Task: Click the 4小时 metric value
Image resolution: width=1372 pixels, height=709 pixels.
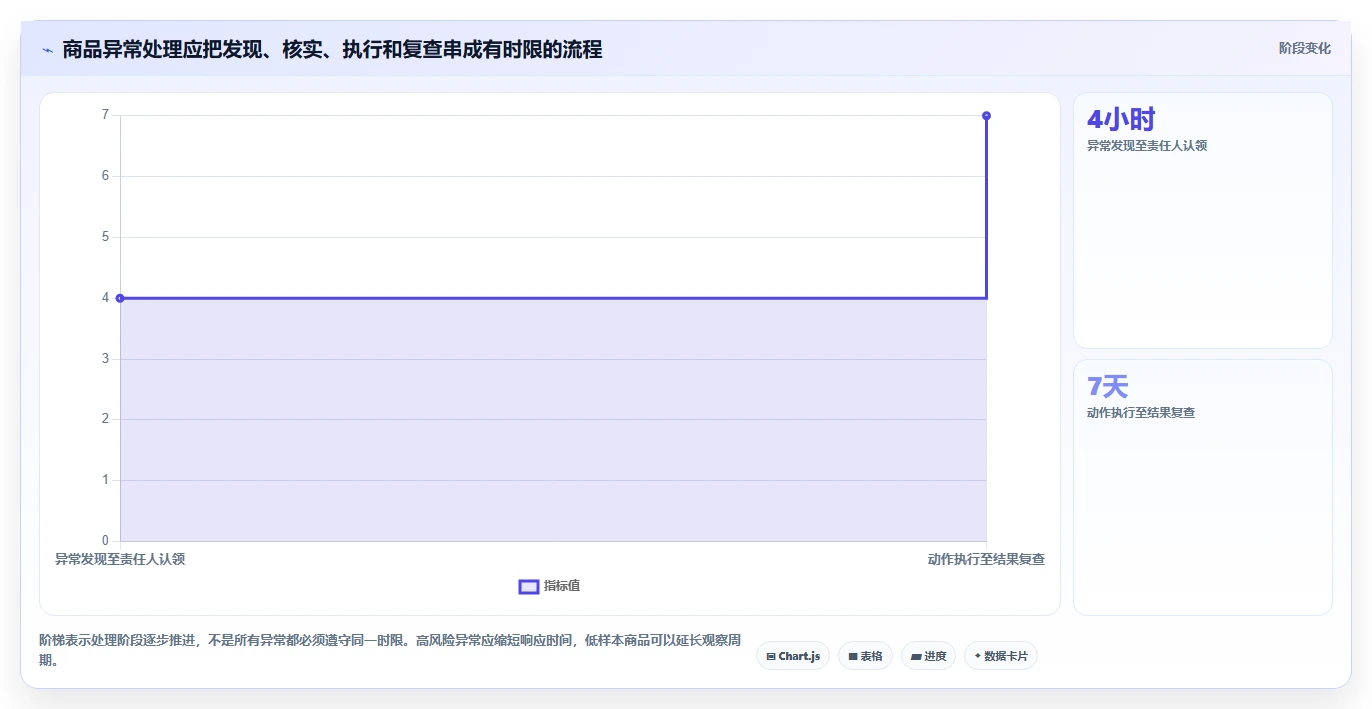Action: coord(1121,120)
